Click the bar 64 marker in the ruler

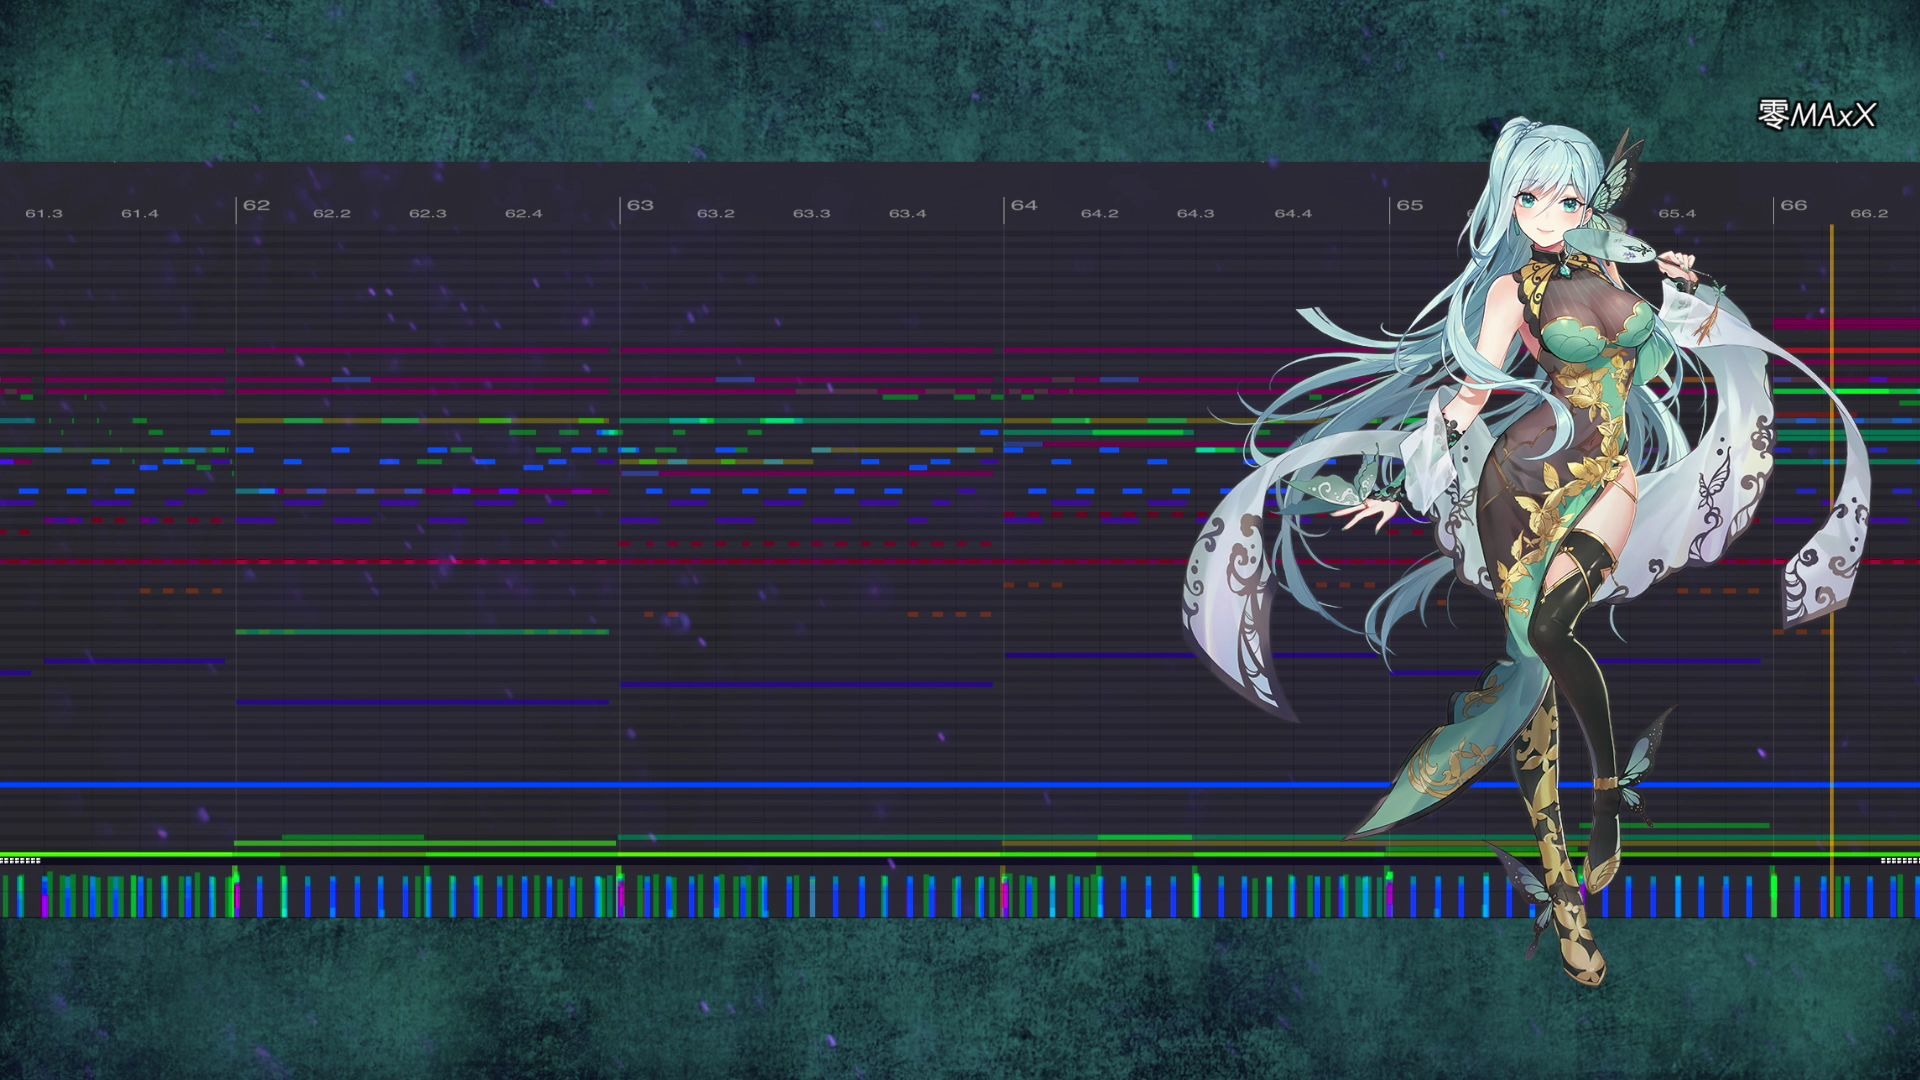coord(1024,205)
